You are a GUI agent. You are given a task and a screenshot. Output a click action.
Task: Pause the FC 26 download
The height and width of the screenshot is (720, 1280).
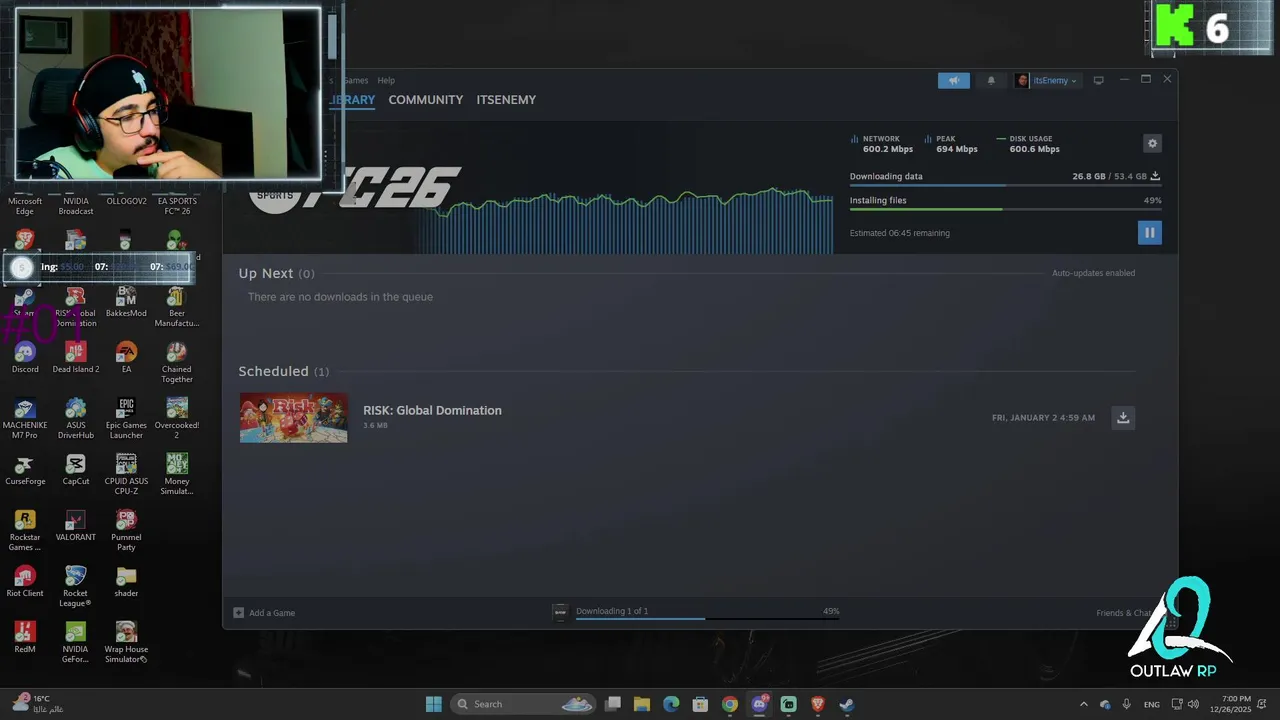click(x=1149, y=232)
